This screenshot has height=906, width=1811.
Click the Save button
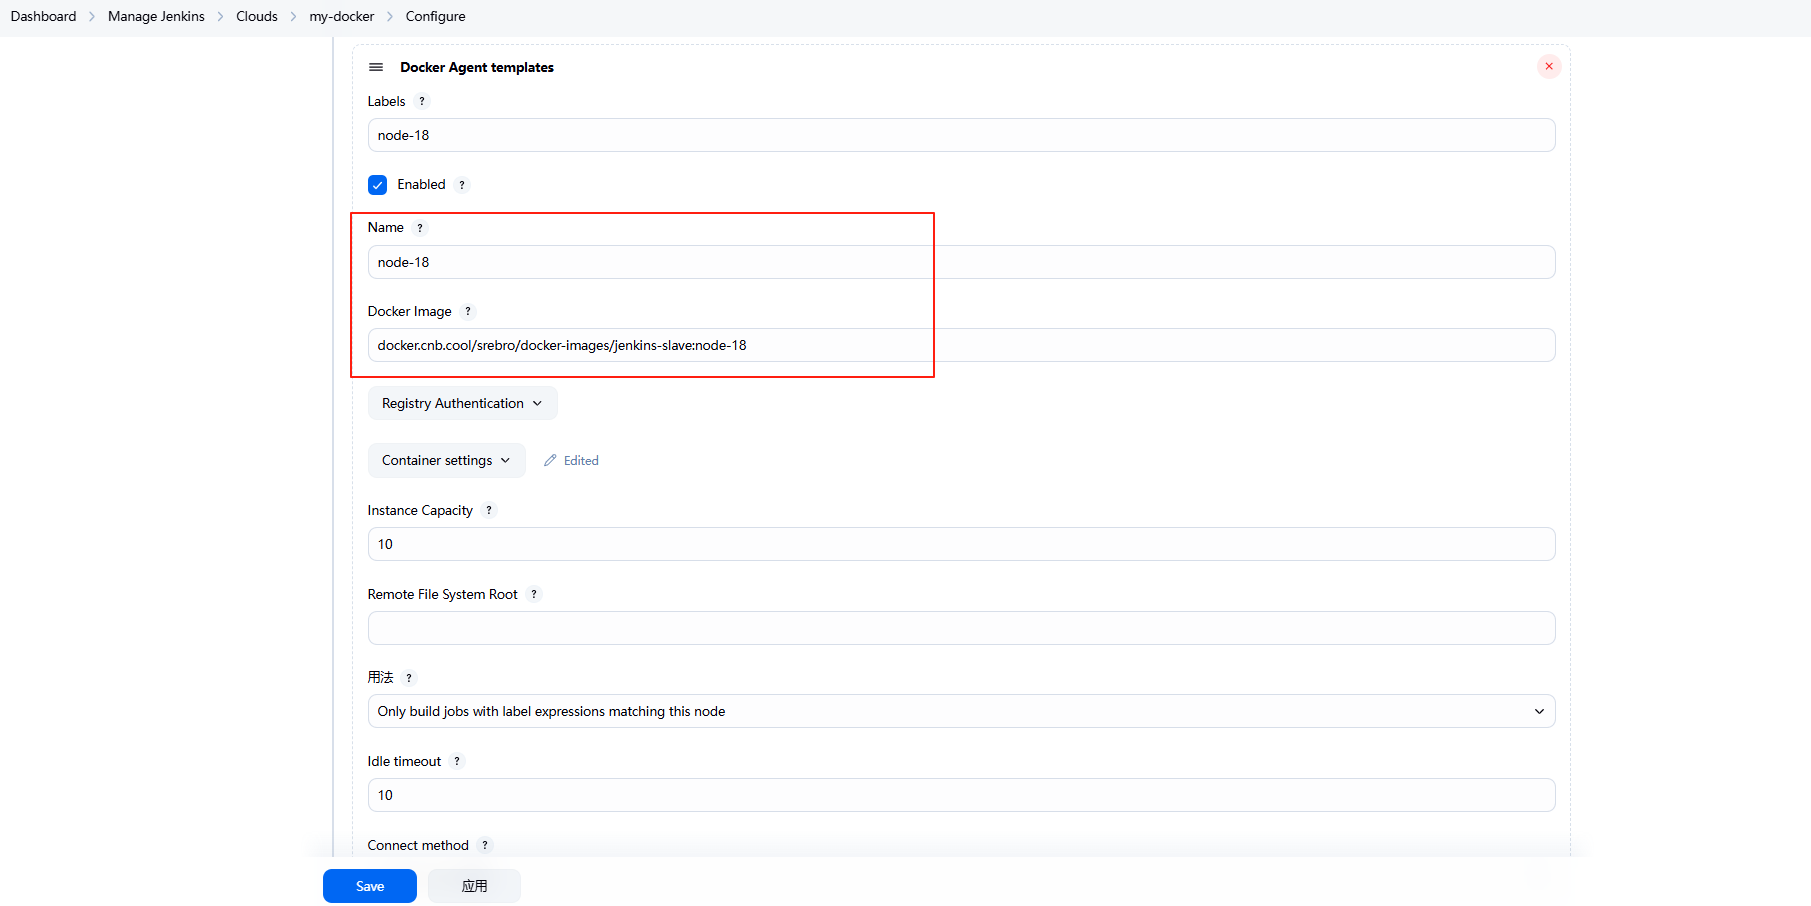(x=369, y=886)
